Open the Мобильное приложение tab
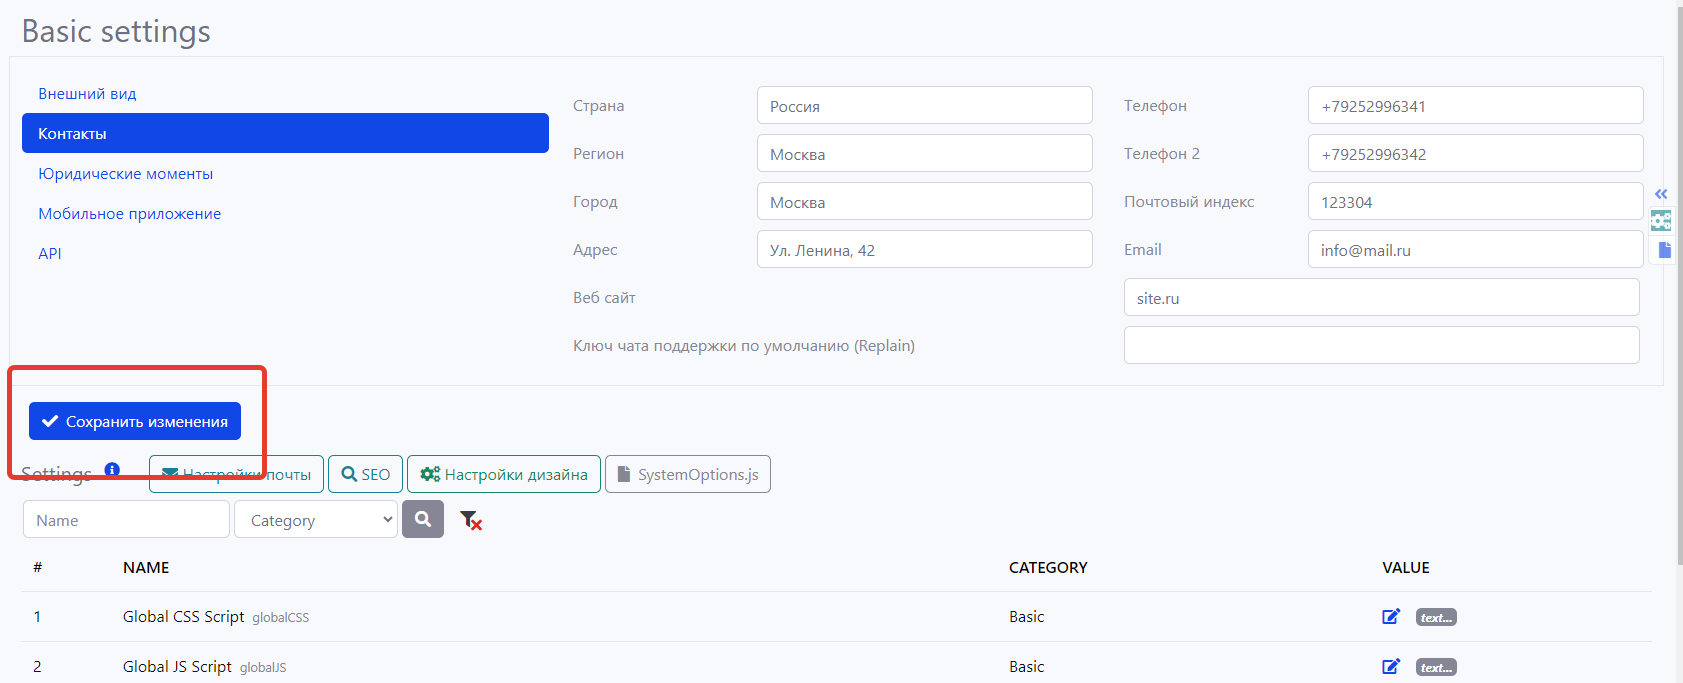Viewport: 1683px width, 683px height. point(129,214)
